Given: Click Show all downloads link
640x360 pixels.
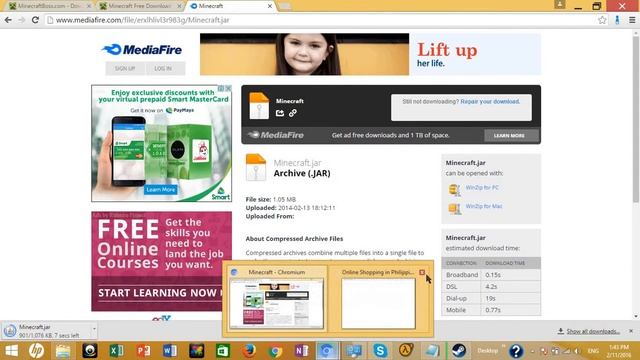Looking at the screenshot, I should (x=593, y=331).
